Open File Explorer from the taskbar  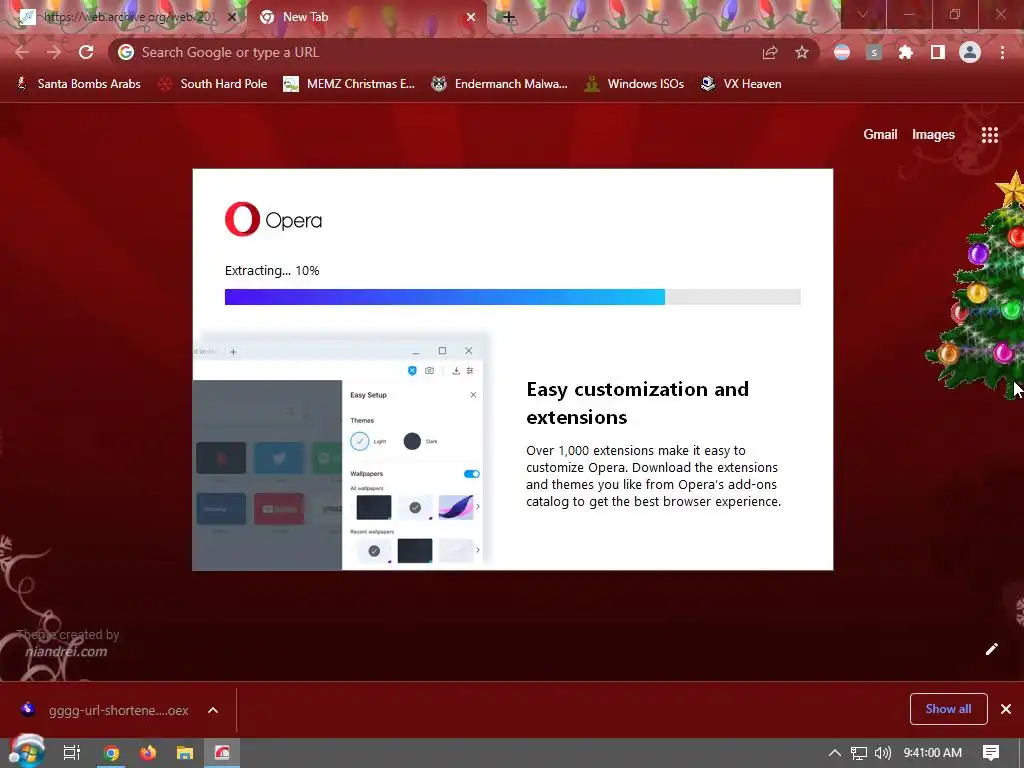185,753
